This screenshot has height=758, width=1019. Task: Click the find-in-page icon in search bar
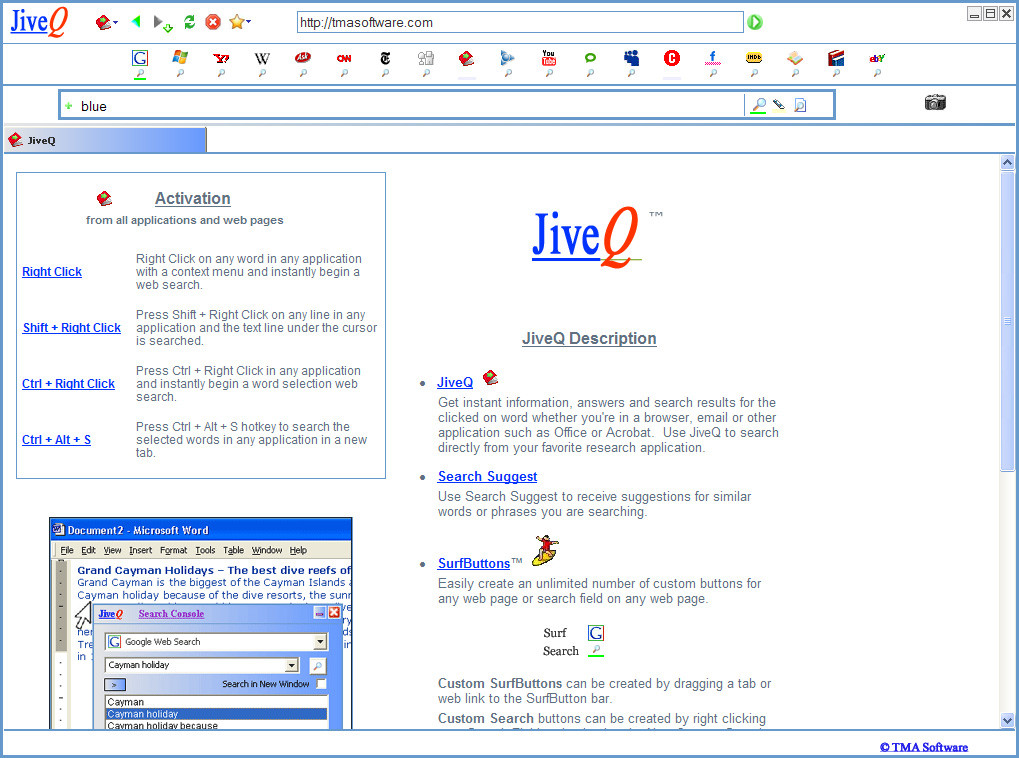(x=801, y=105)
